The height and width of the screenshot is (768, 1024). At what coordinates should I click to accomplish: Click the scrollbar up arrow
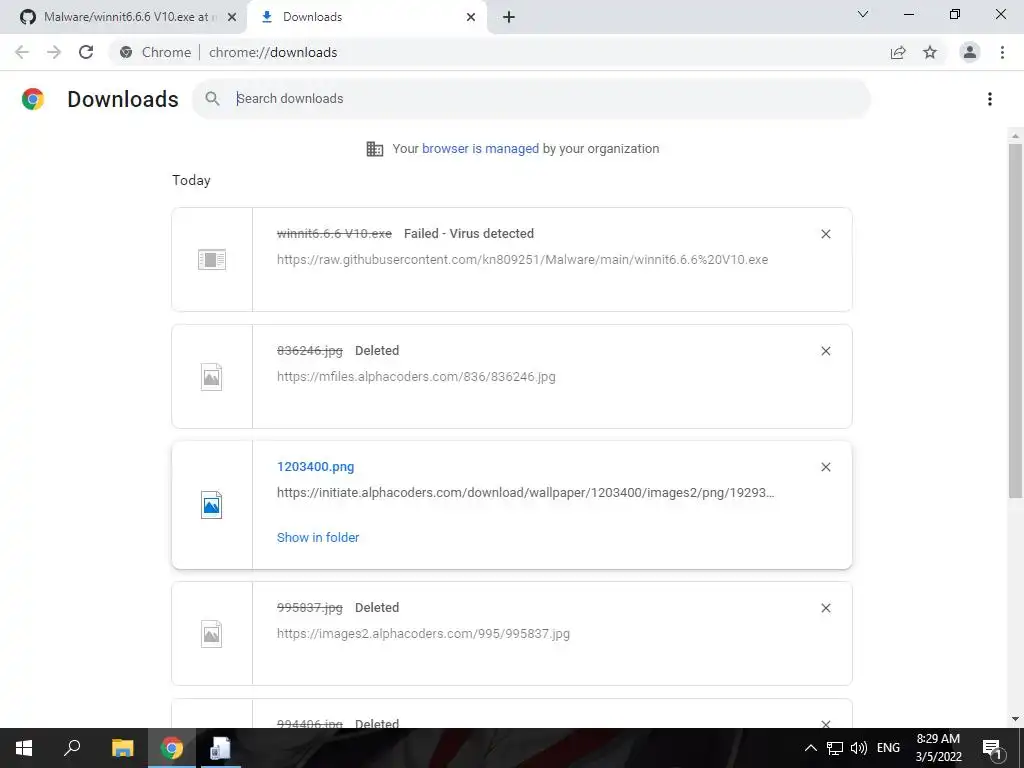(1015, 136)
